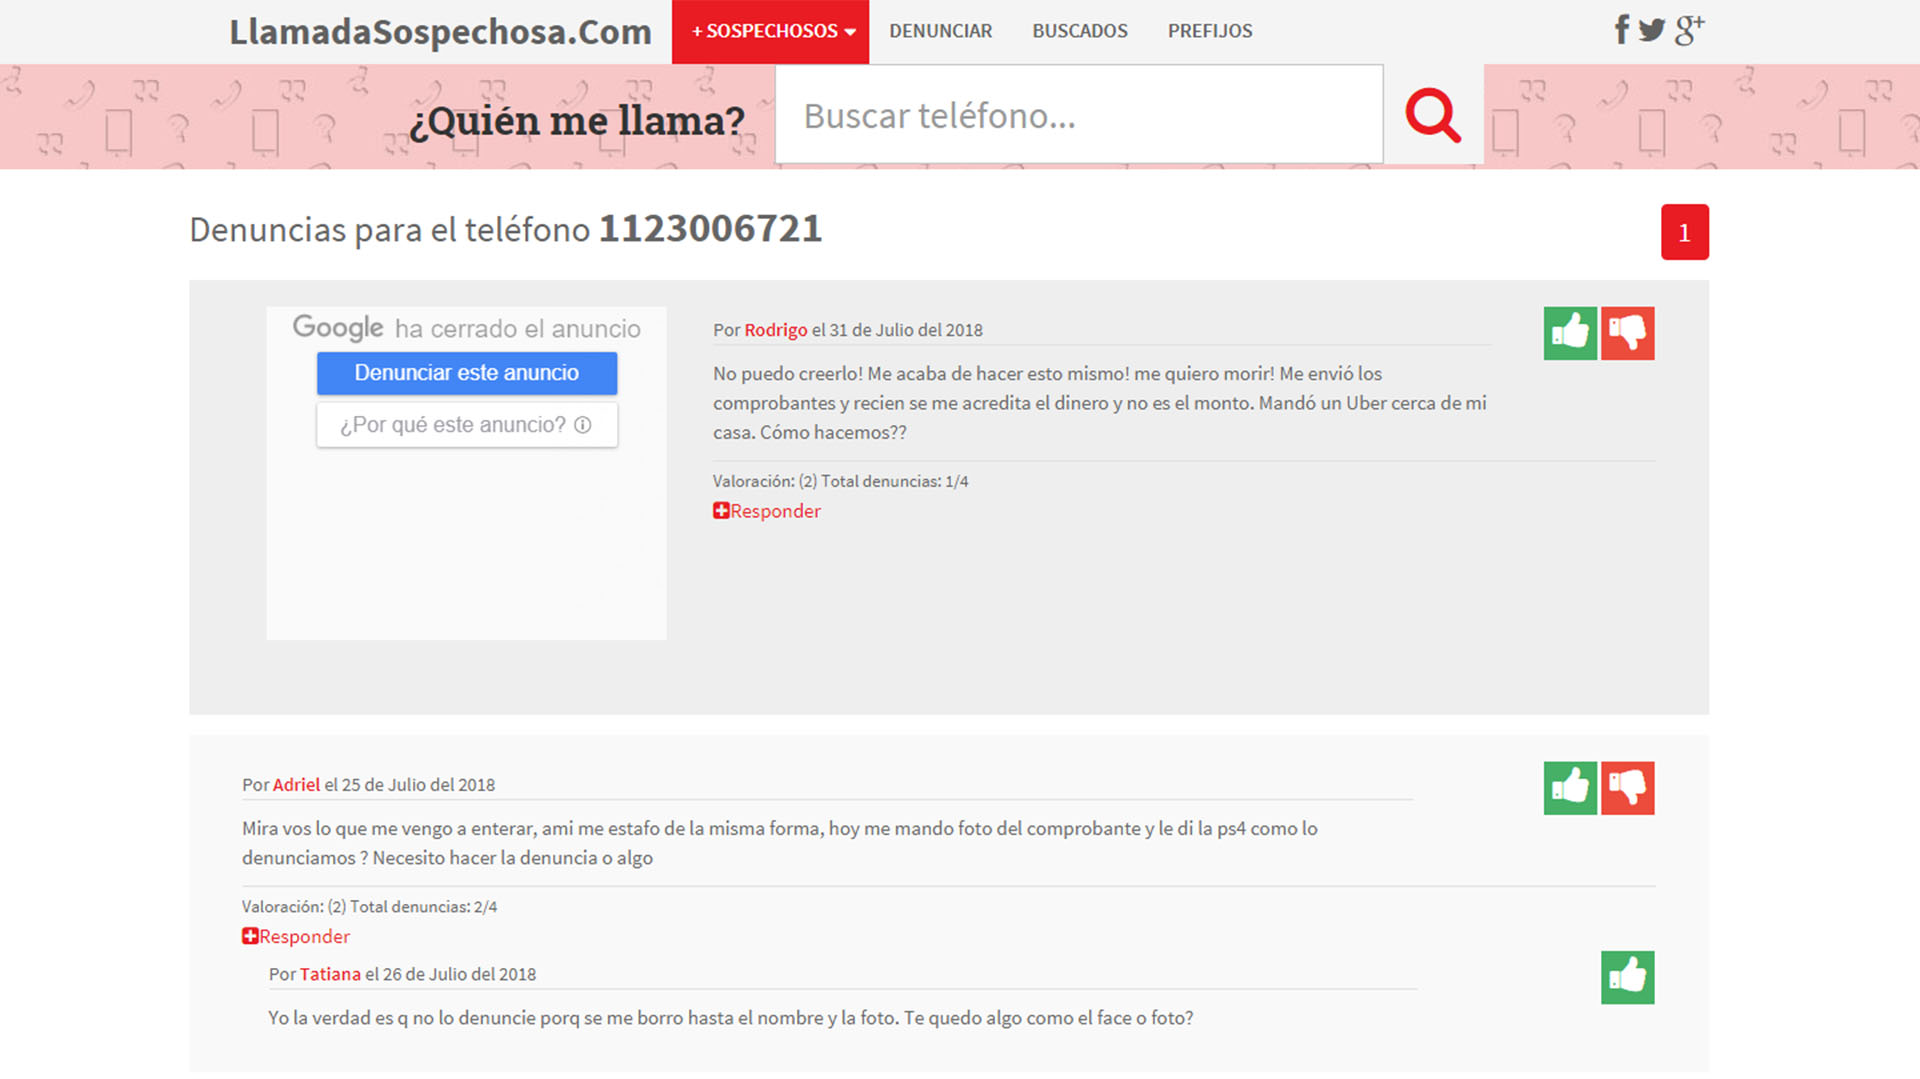Image resolution: width=1920 pixels, height=1079 pixels.
Task: Click Responder link under Rodrigo's comment
Action: click(775, 511)
